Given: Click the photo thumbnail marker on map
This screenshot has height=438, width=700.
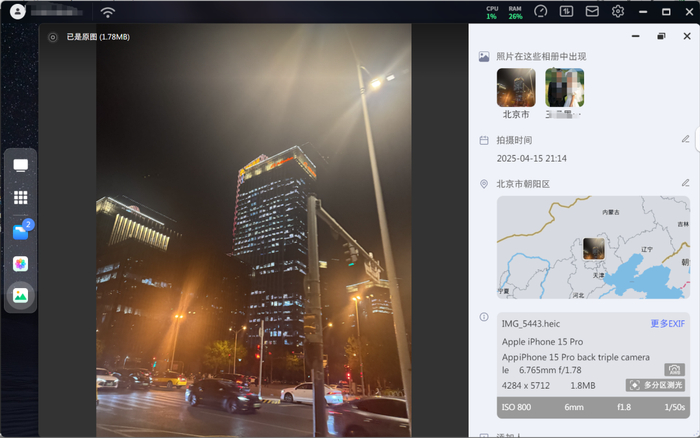Looking at the screenshot, I should point(594,249).
